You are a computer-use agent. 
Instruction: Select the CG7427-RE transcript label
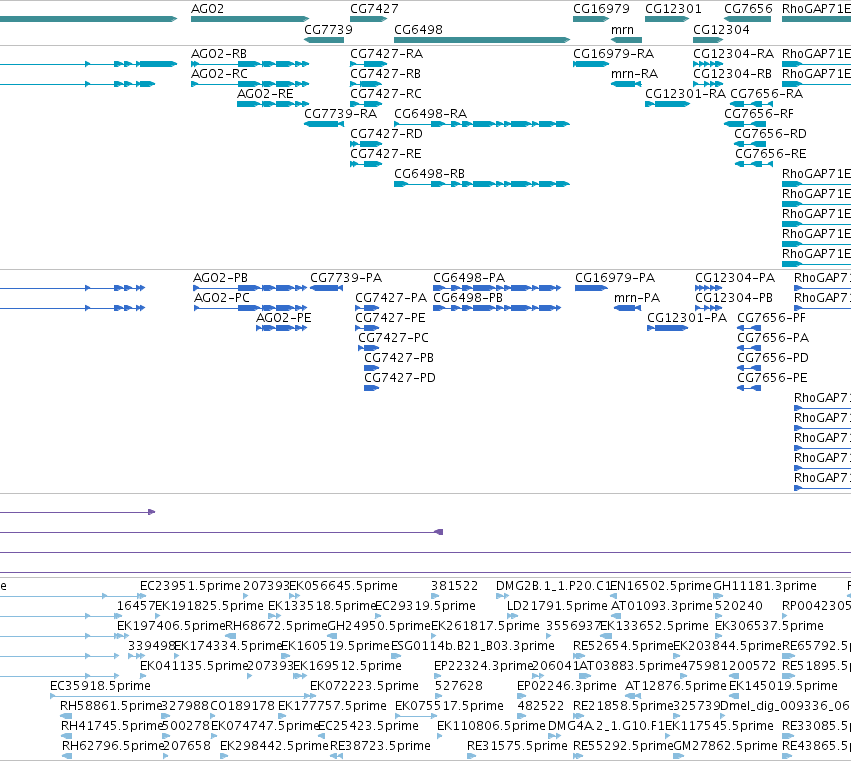pos(385,154)
